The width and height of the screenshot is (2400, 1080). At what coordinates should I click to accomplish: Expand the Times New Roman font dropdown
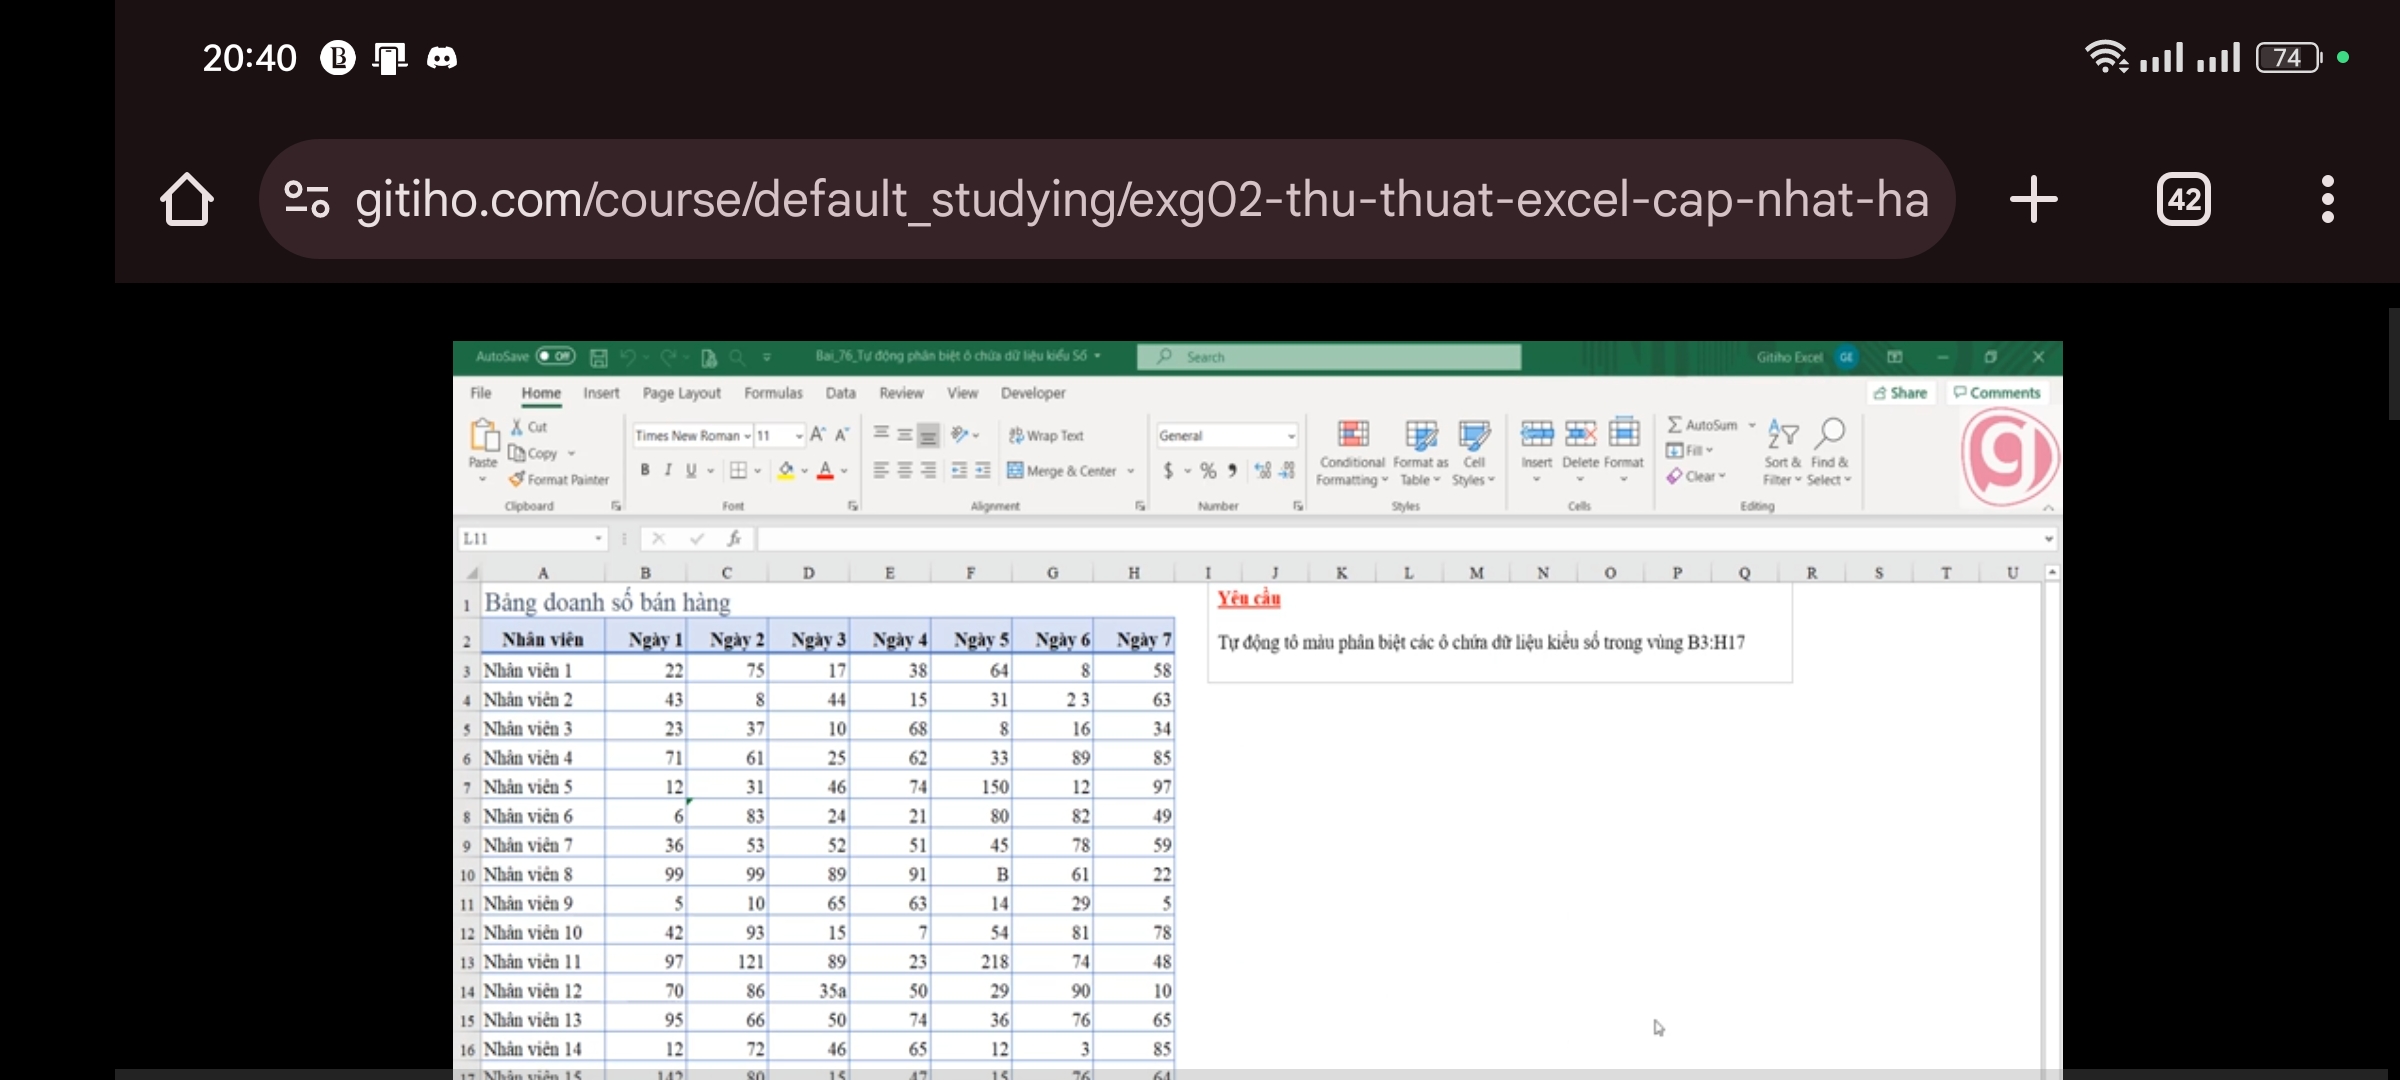pyautogui.click(x=747, y=436)
